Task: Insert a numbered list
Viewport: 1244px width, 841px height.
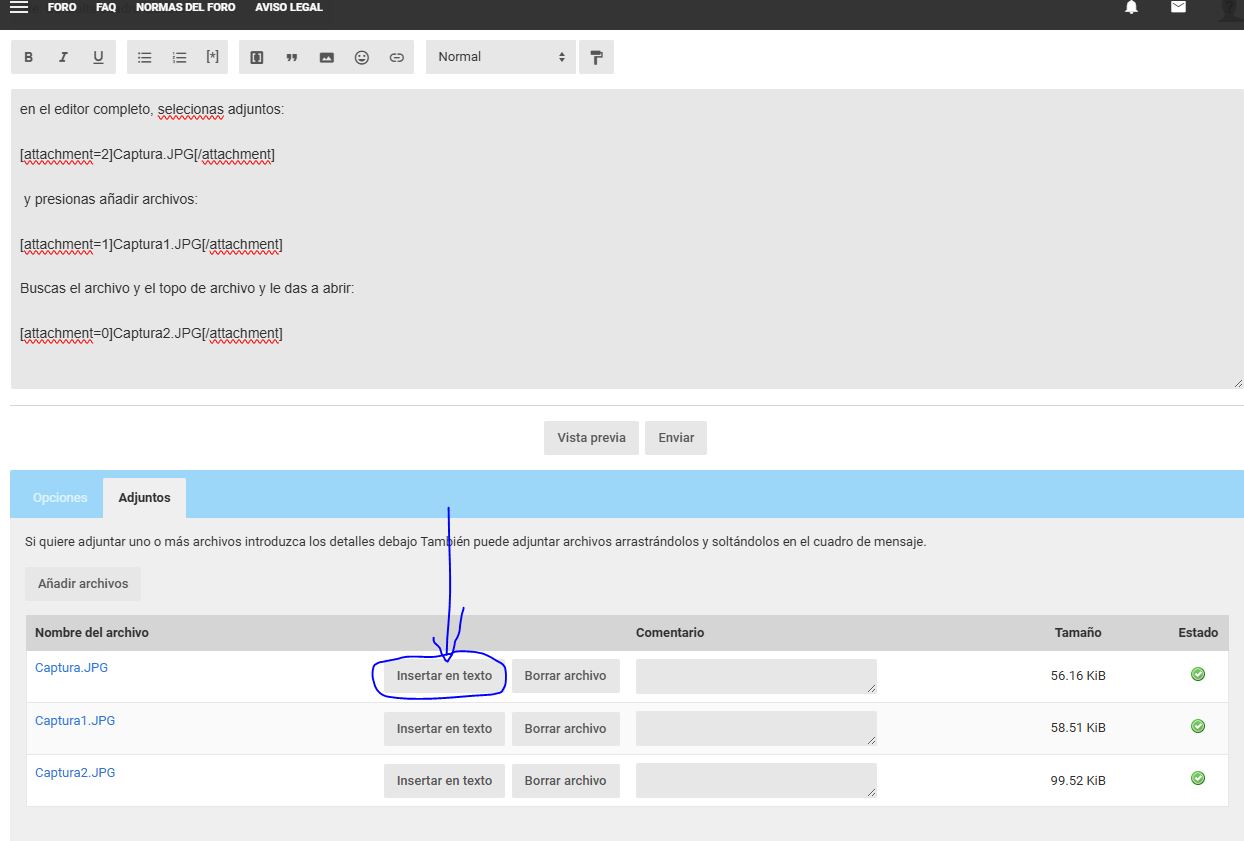Action: [179, 57]
